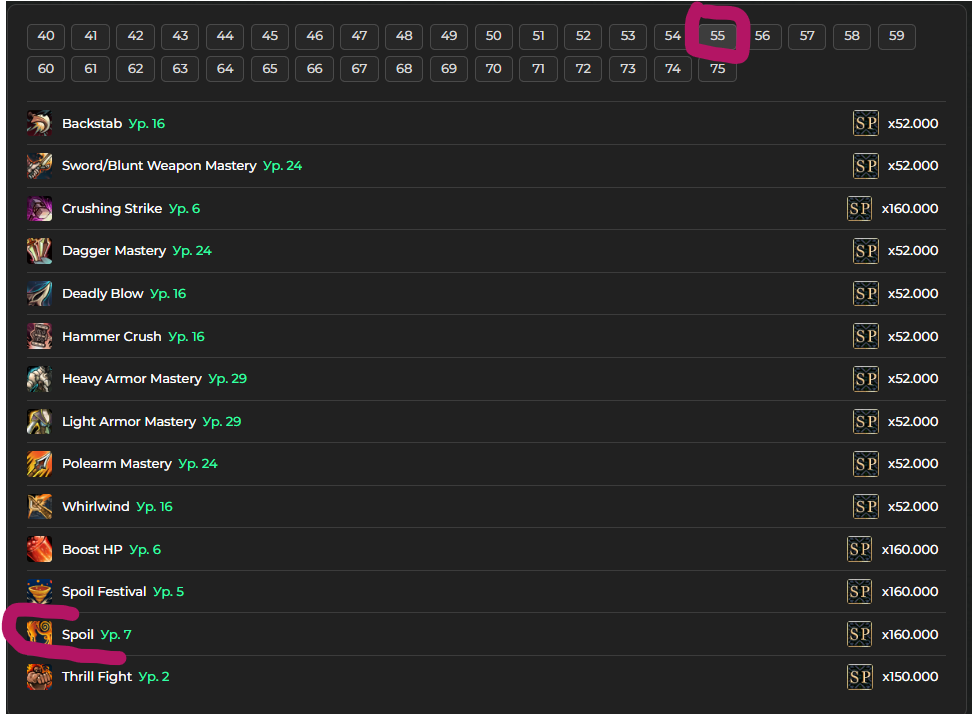Switch to level 60 tab

click(46, 69)
